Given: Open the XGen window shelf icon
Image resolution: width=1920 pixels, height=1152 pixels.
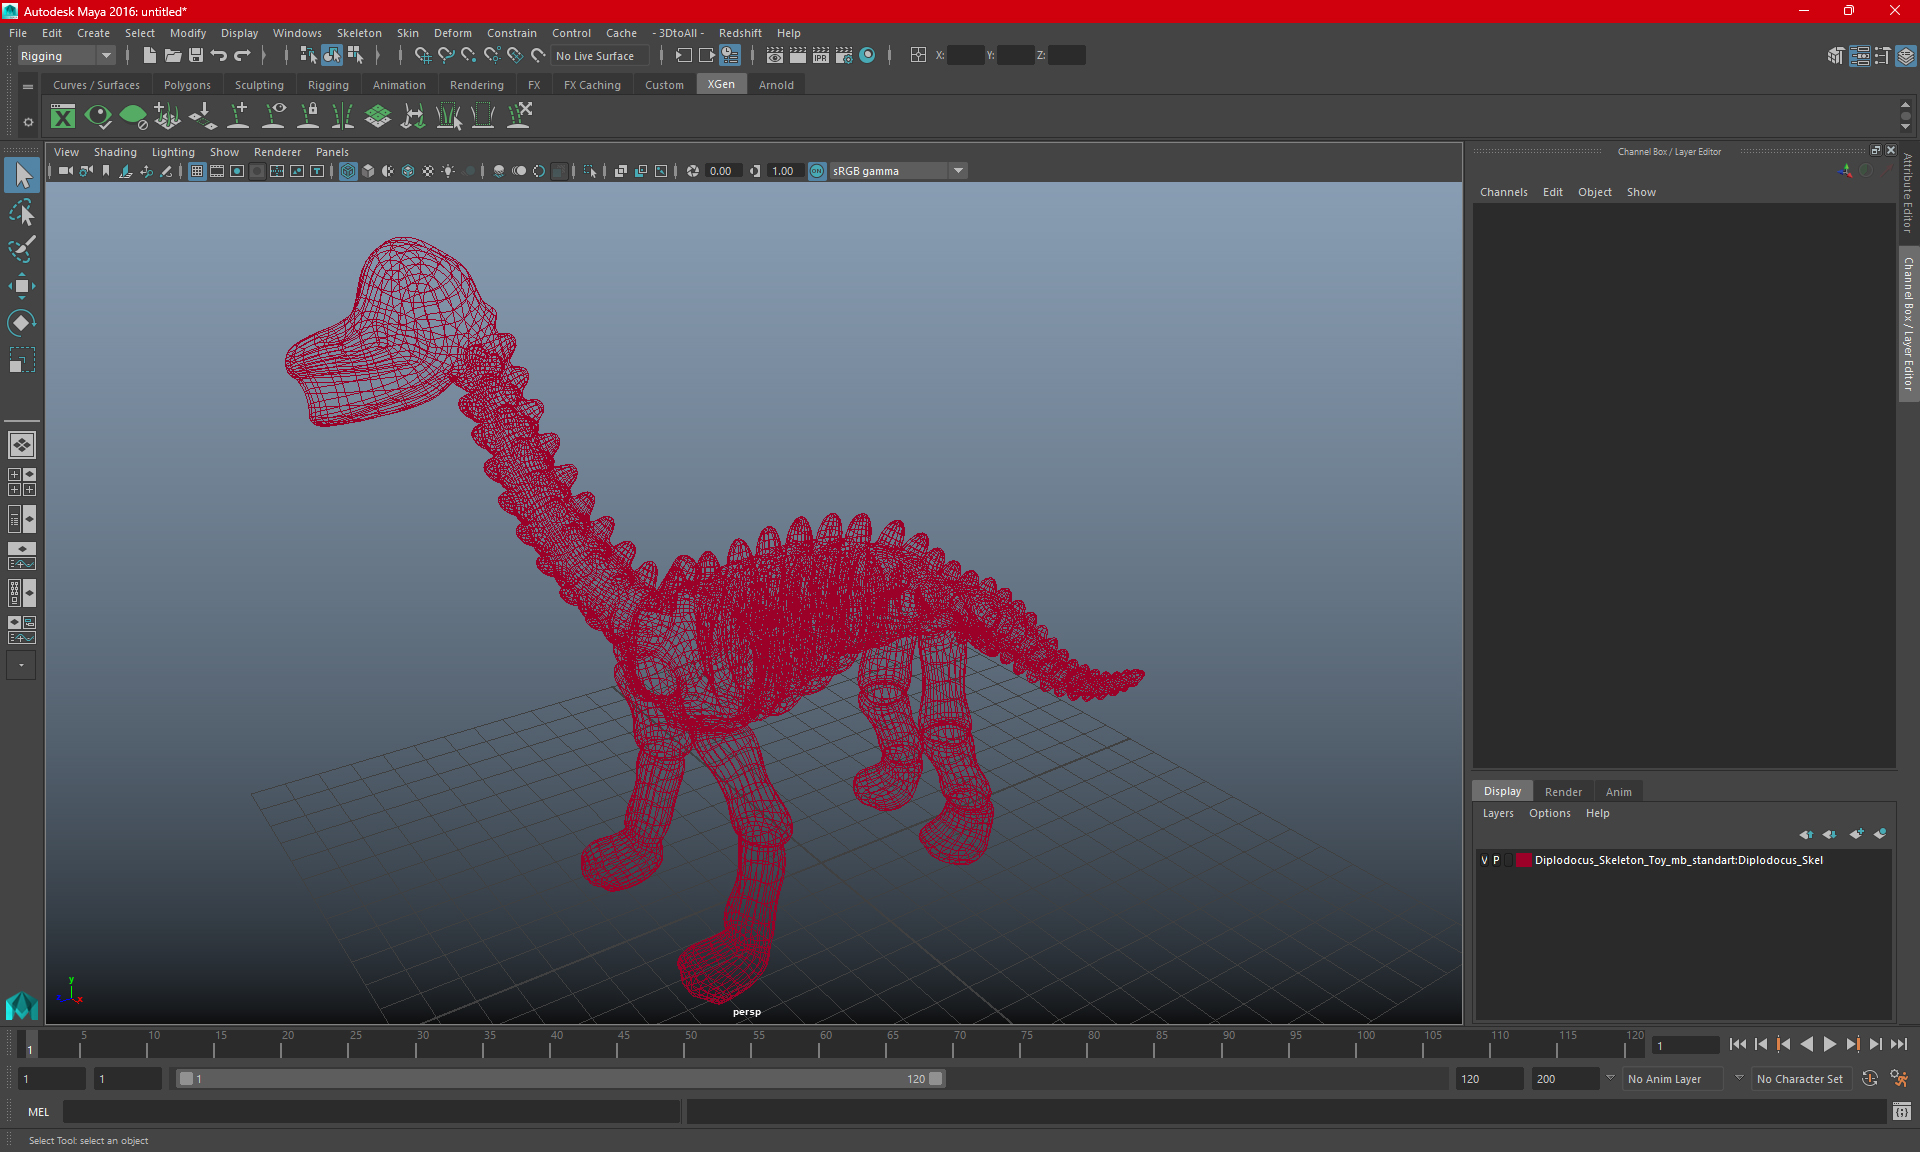Looking at the screenshot, I should click(x=63, y=117).
